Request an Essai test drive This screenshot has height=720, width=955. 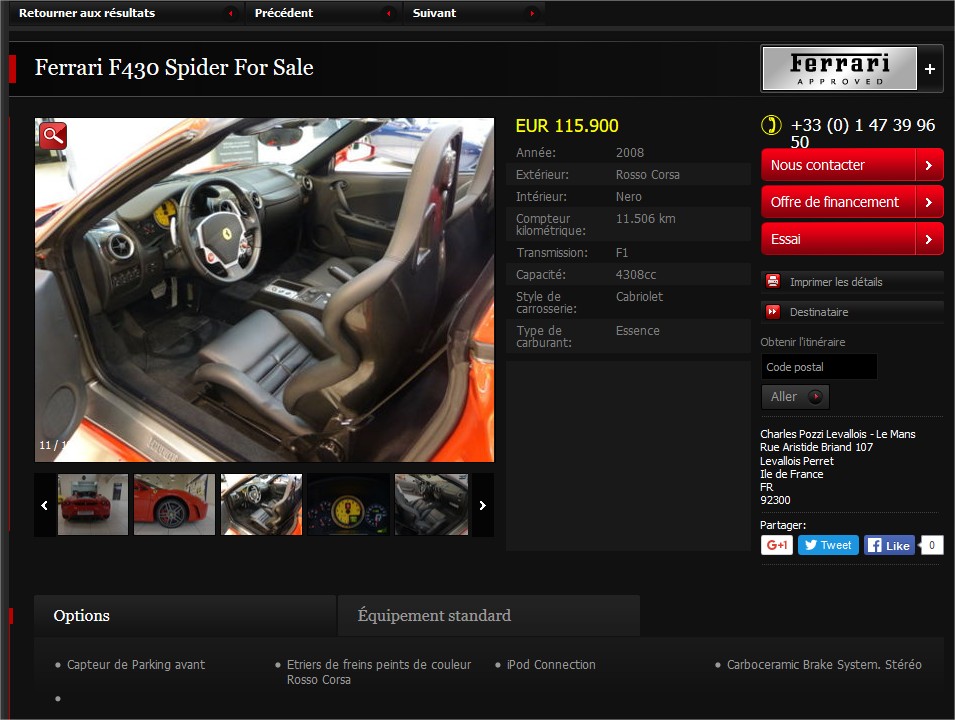852,239
